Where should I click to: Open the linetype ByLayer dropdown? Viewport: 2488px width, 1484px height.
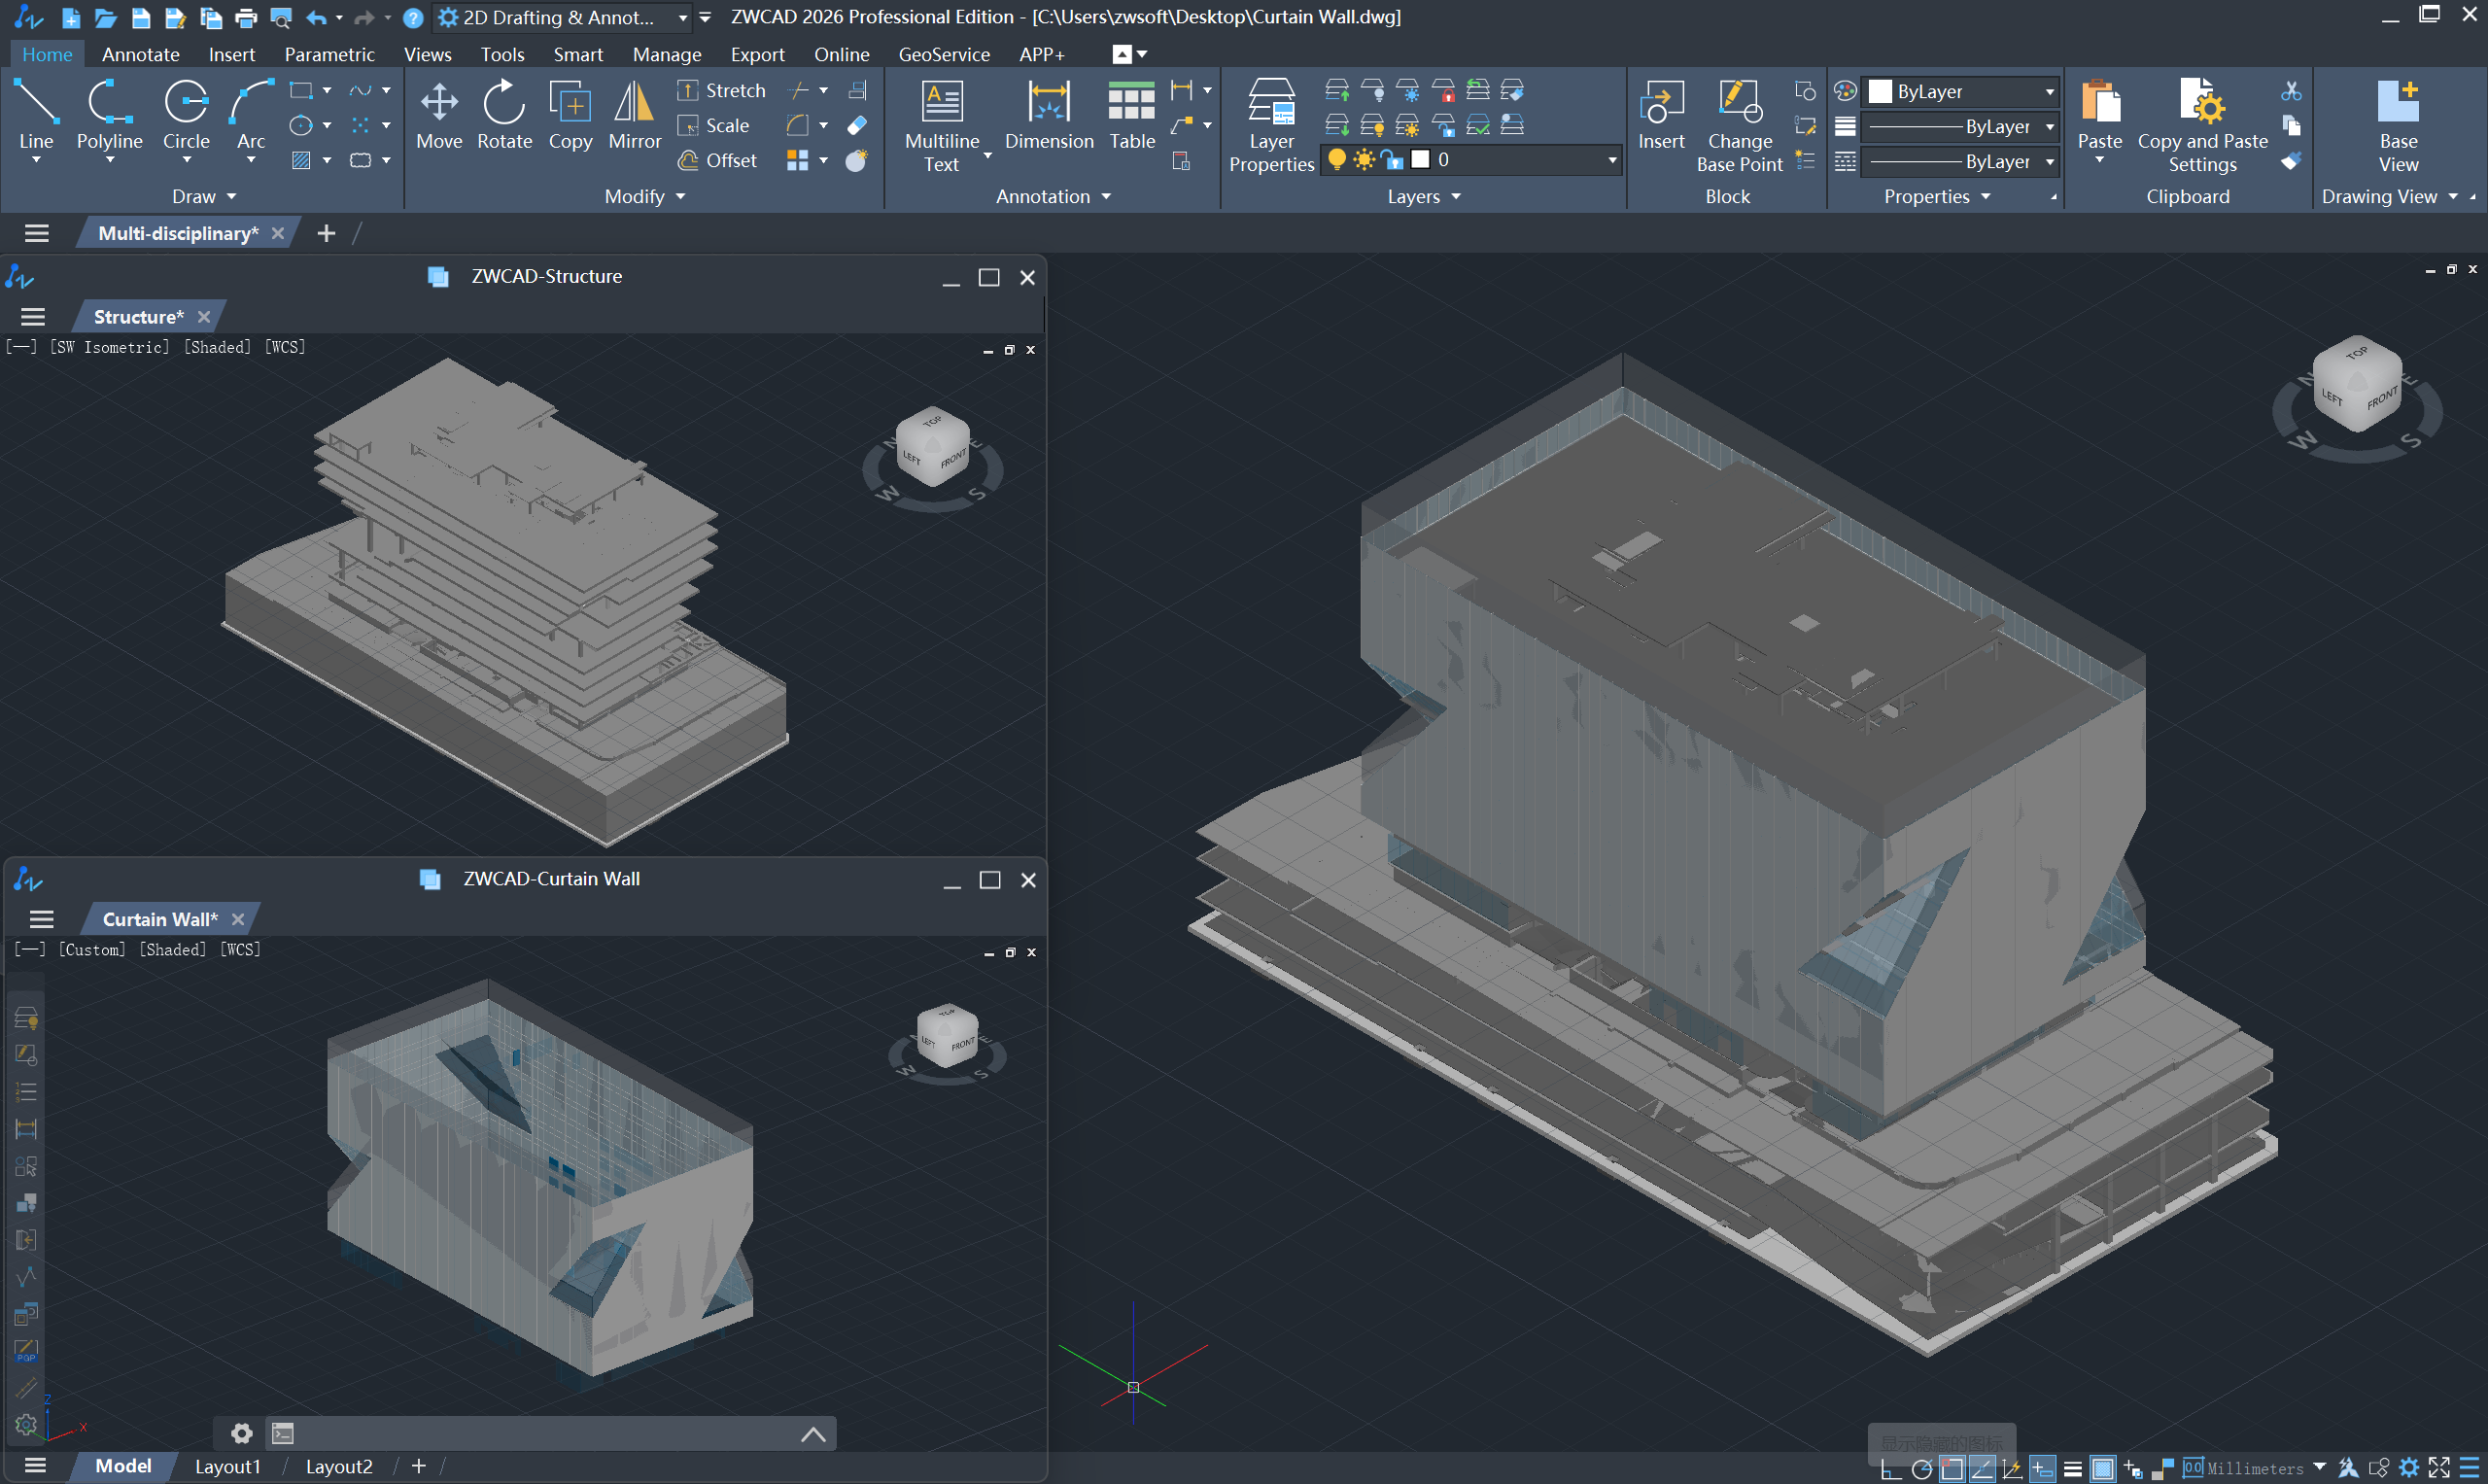(x=1960, y=161)
